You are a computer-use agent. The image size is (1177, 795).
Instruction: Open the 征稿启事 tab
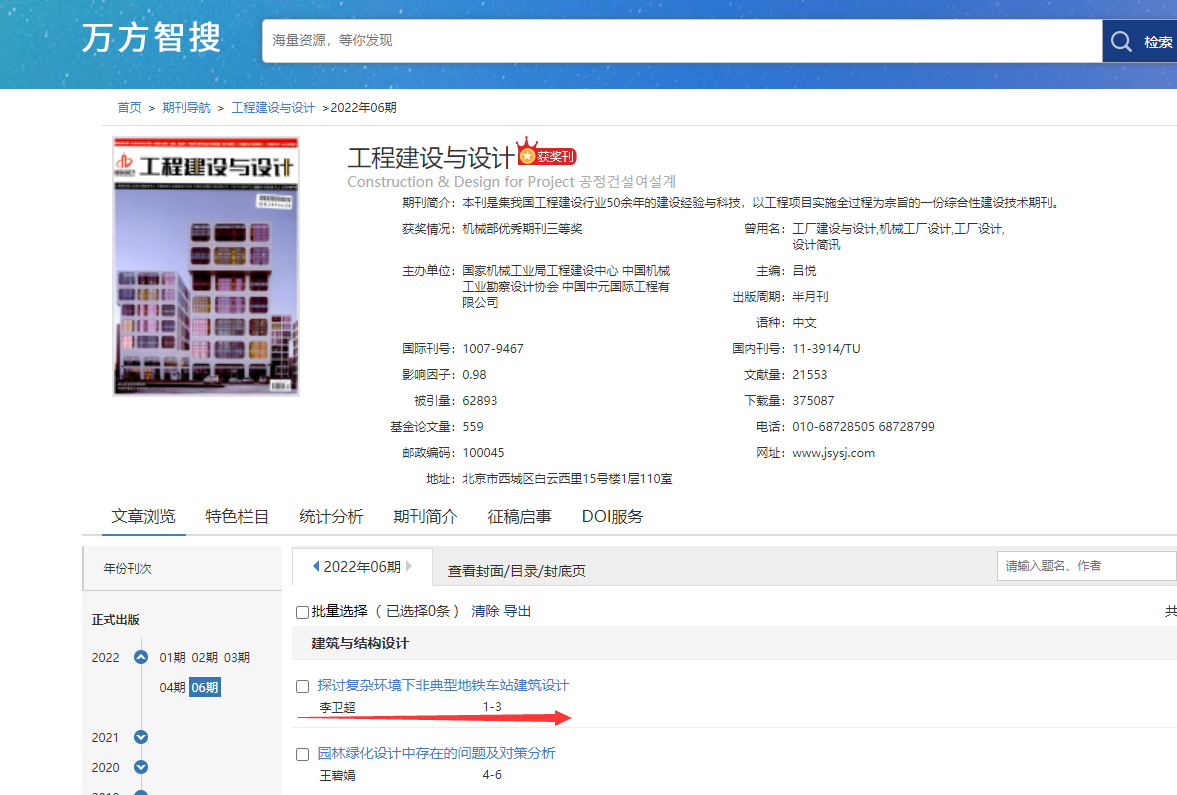tap(519, 517)
